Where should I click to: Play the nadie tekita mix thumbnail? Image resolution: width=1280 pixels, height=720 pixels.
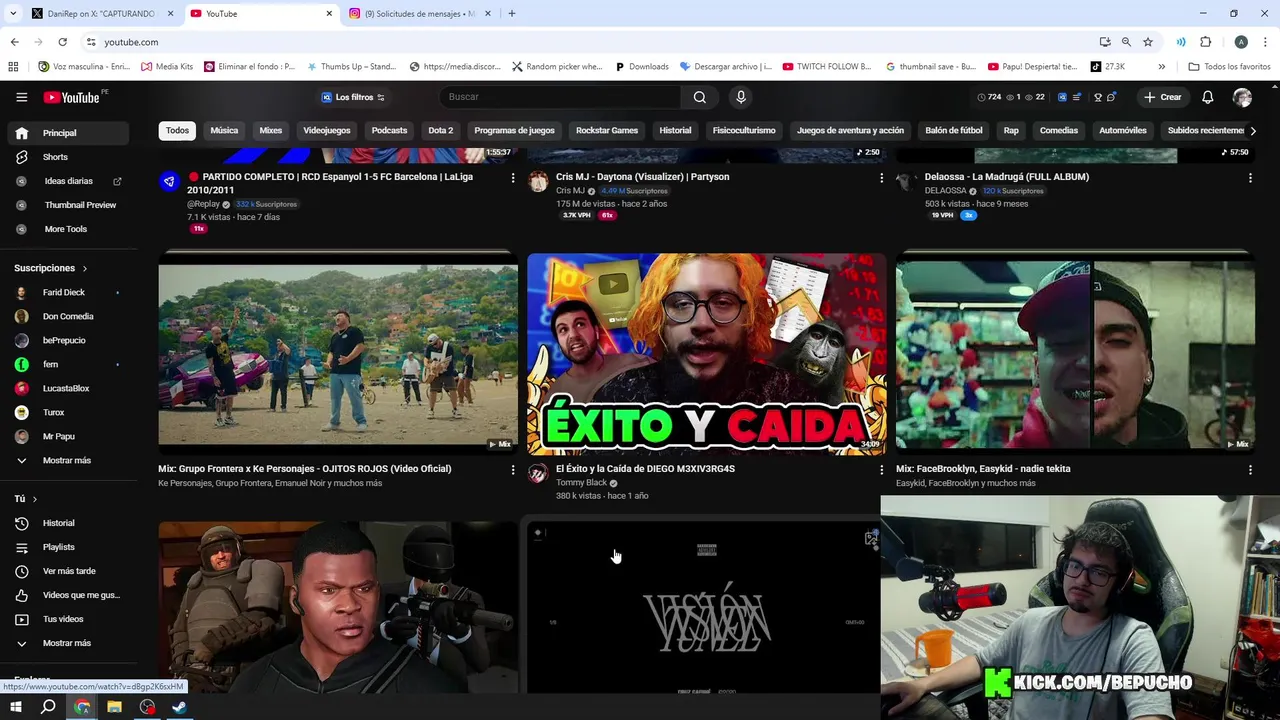1075,354
